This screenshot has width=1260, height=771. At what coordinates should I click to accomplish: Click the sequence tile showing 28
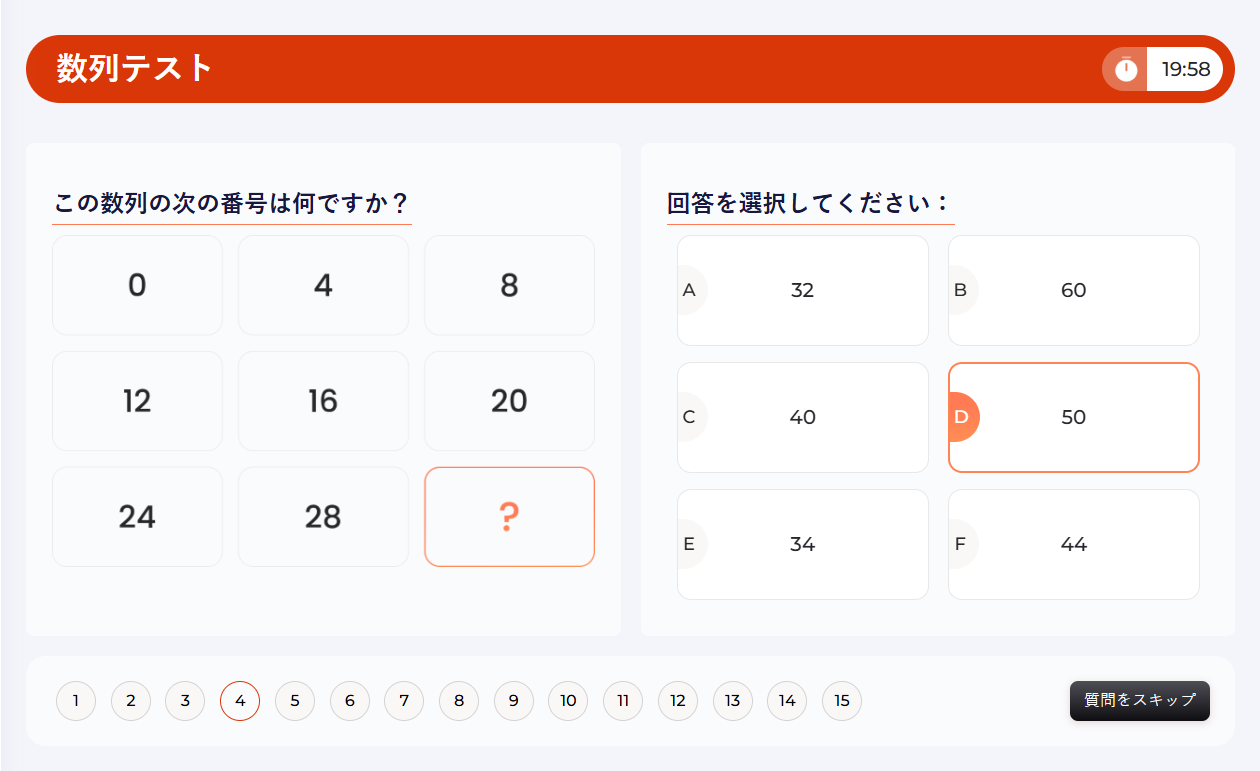point(323,517)
